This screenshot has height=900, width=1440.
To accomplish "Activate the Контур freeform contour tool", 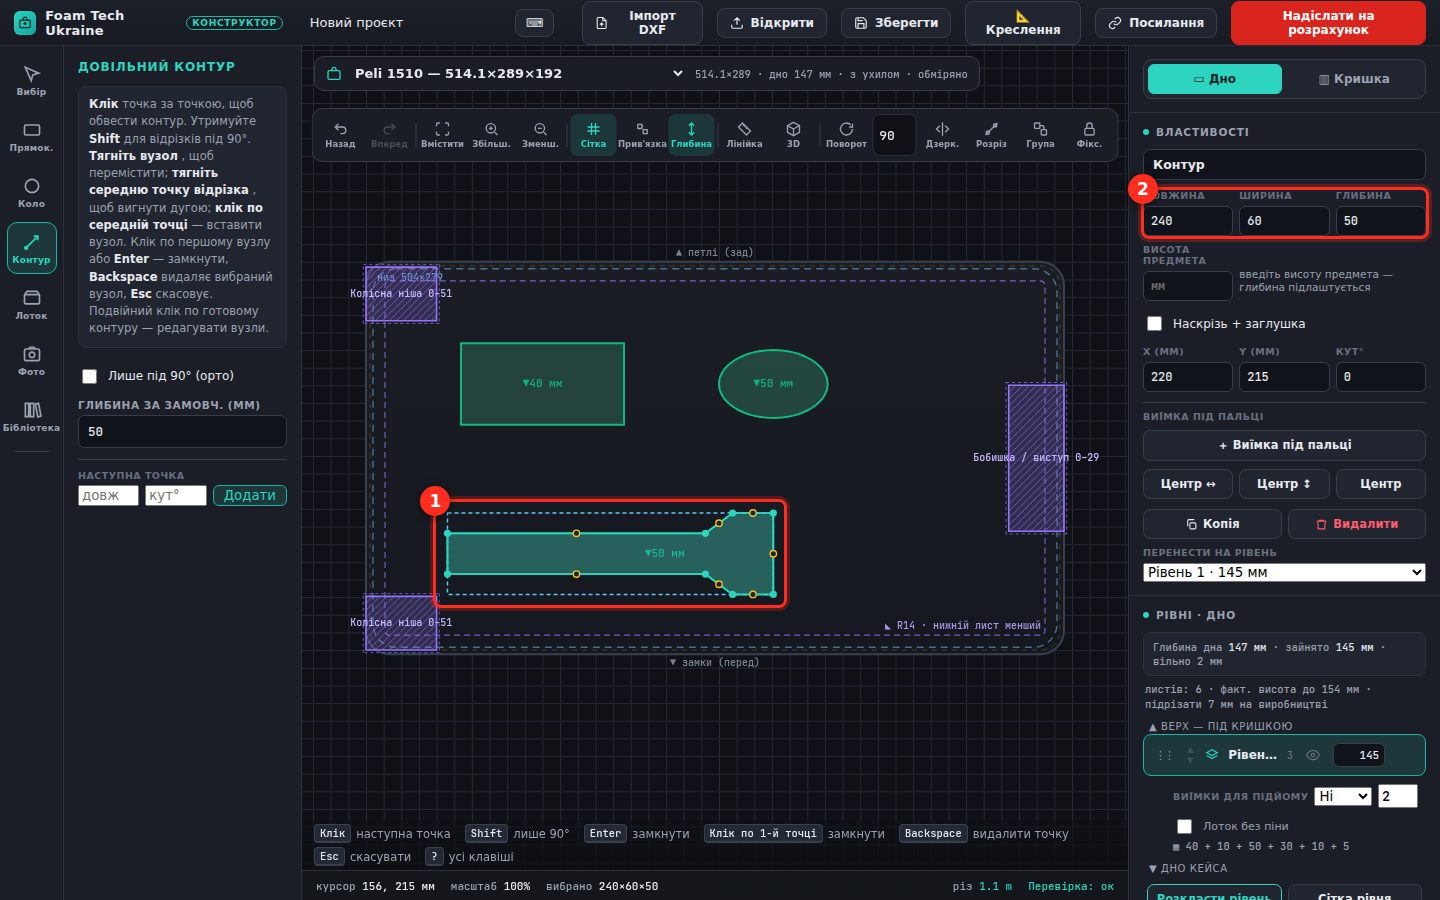I will pos(31,248).
